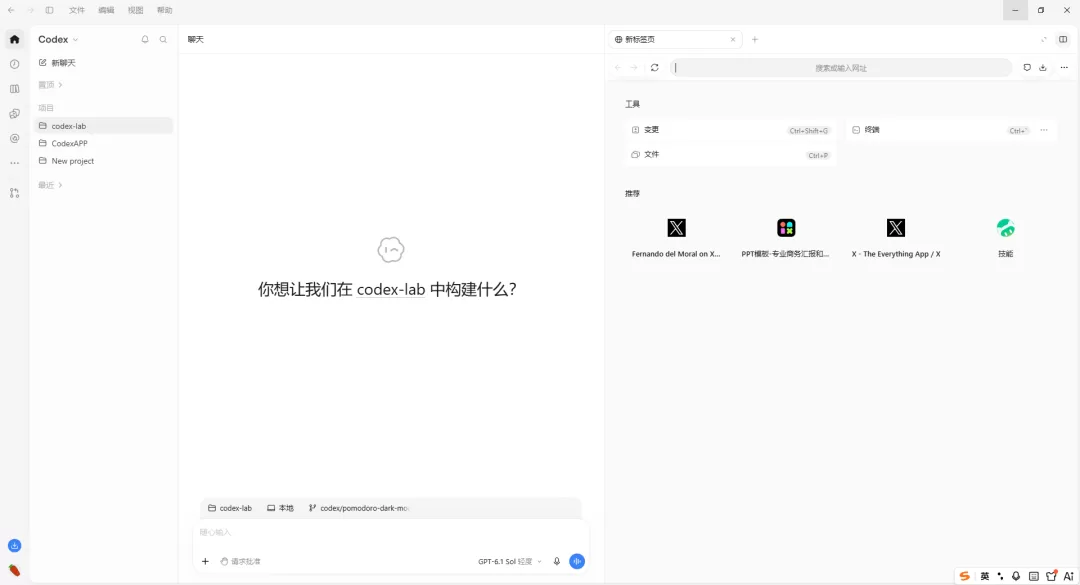Expand the browser panel to fullscreen
Viewport: 1080px width, 585px height.
[1044, 39]
